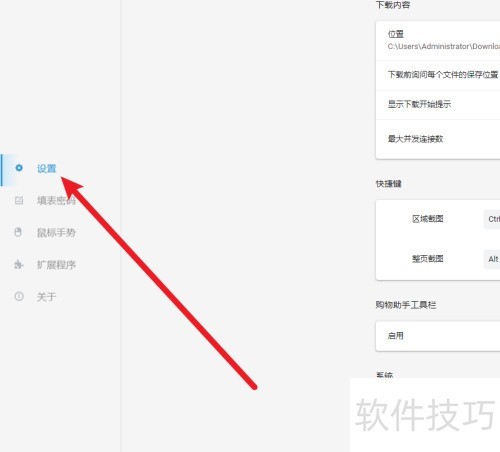Click the 区域截图 shortcut label
Screen dimensions: 500x452
428,219
